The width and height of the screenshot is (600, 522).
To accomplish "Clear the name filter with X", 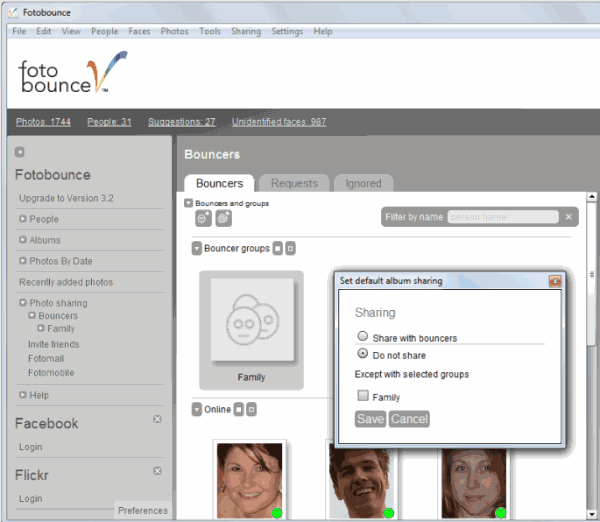I will (x=569, y=217).
